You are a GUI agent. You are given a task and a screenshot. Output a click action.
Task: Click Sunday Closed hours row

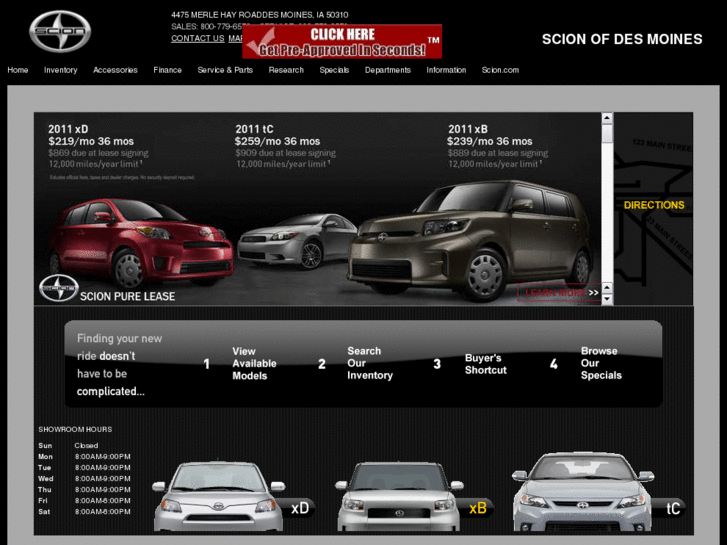(68, 445)
